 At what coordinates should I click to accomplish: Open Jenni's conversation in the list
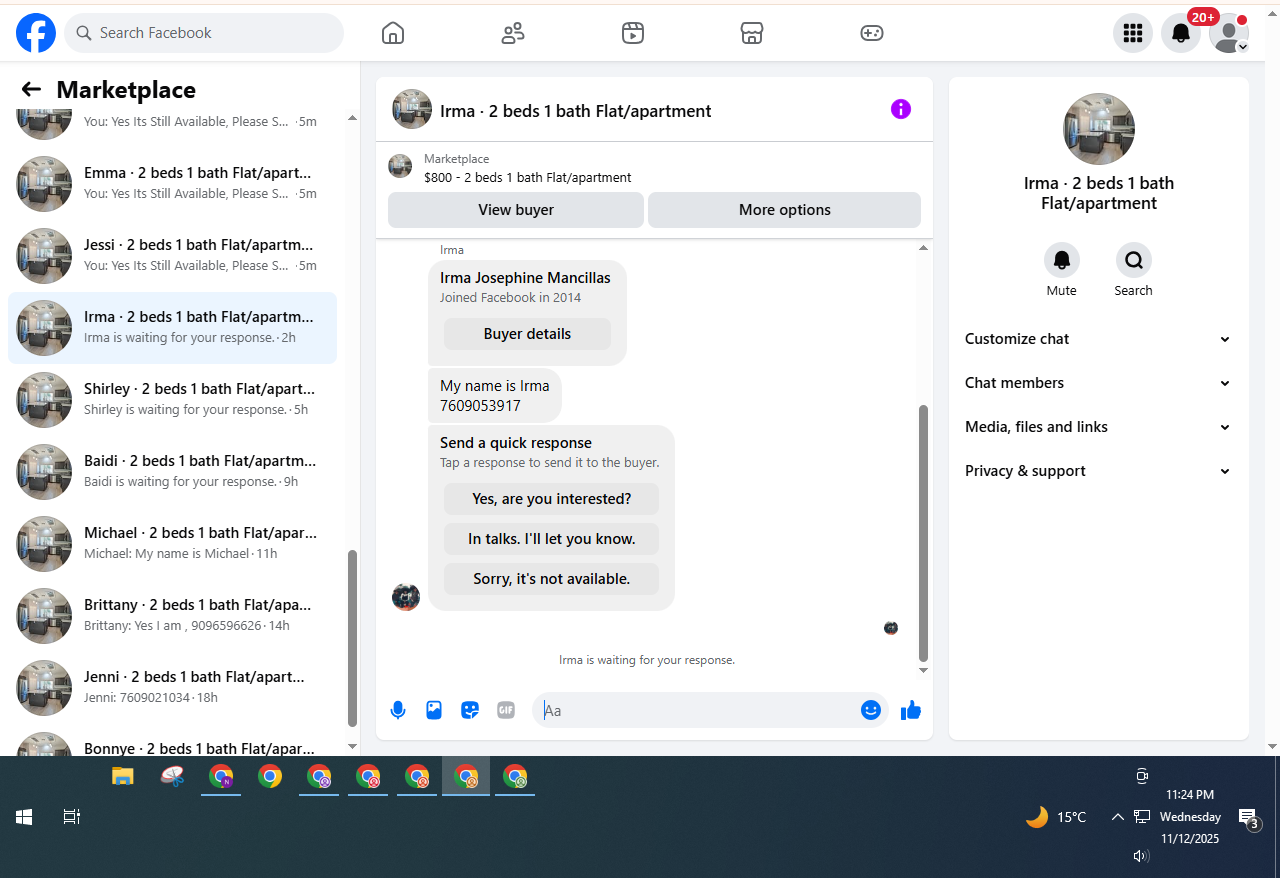point(172,688)
